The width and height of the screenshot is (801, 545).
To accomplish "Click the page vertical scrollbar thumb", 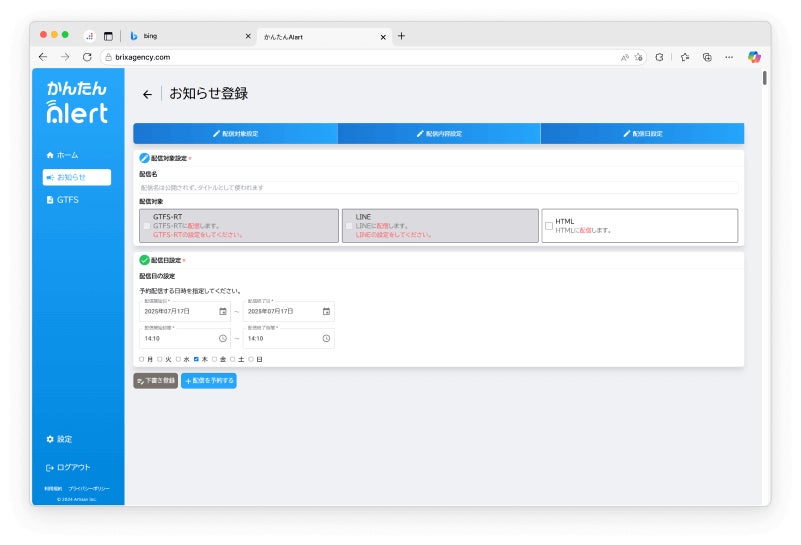I will click(x=764, y=78).
